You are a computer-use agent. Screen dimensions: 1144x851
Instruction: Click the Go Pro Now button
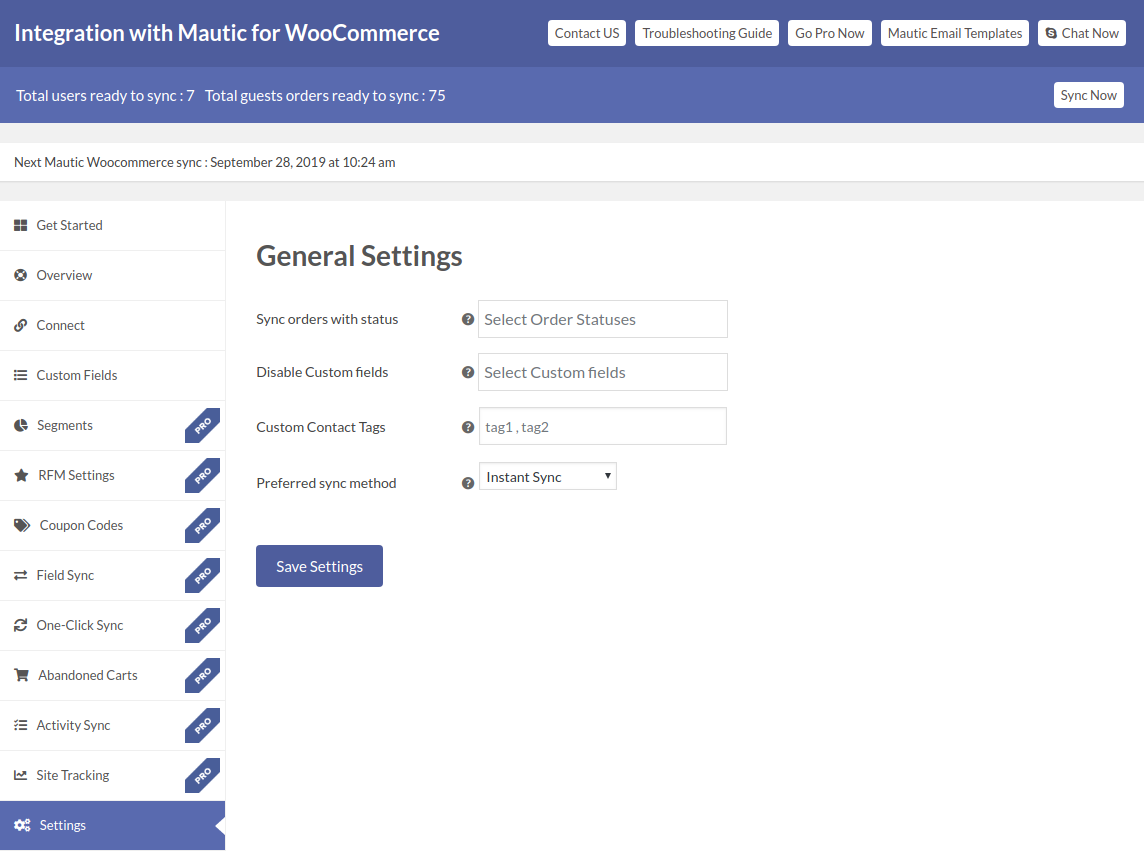(830, 33)
